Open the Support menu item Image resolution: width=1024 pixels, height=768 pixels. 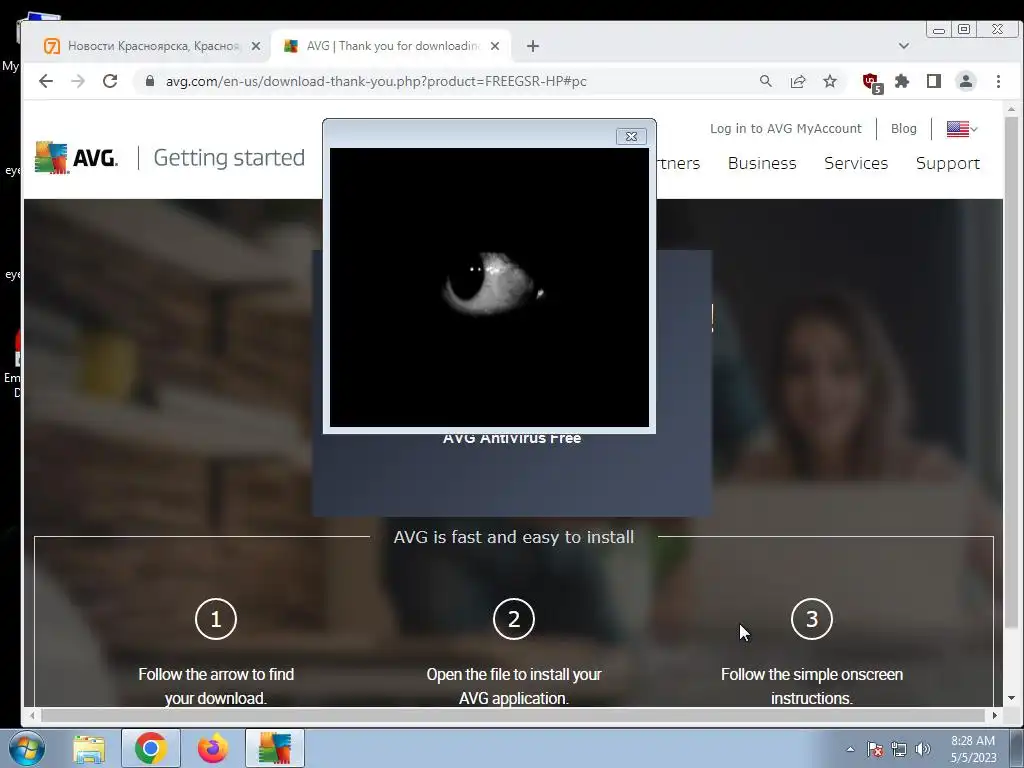(948, 163)
